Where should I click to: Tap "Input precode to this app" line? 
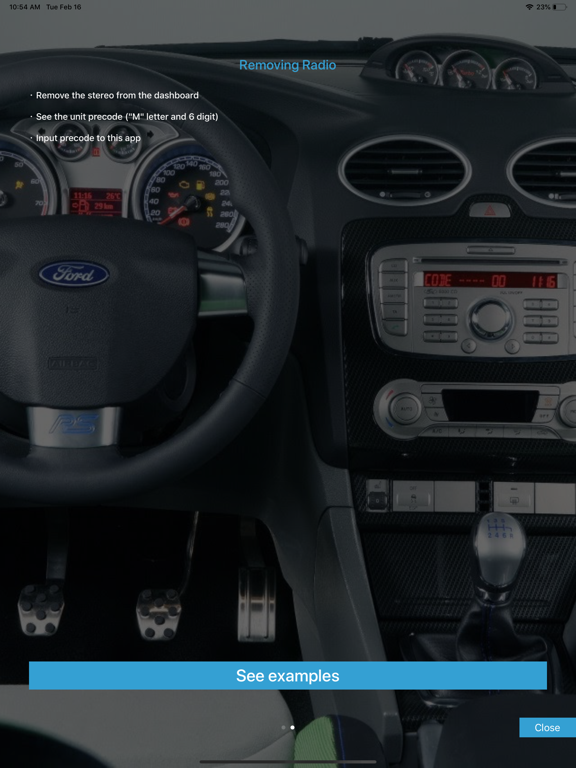click(x=88, y=138)
